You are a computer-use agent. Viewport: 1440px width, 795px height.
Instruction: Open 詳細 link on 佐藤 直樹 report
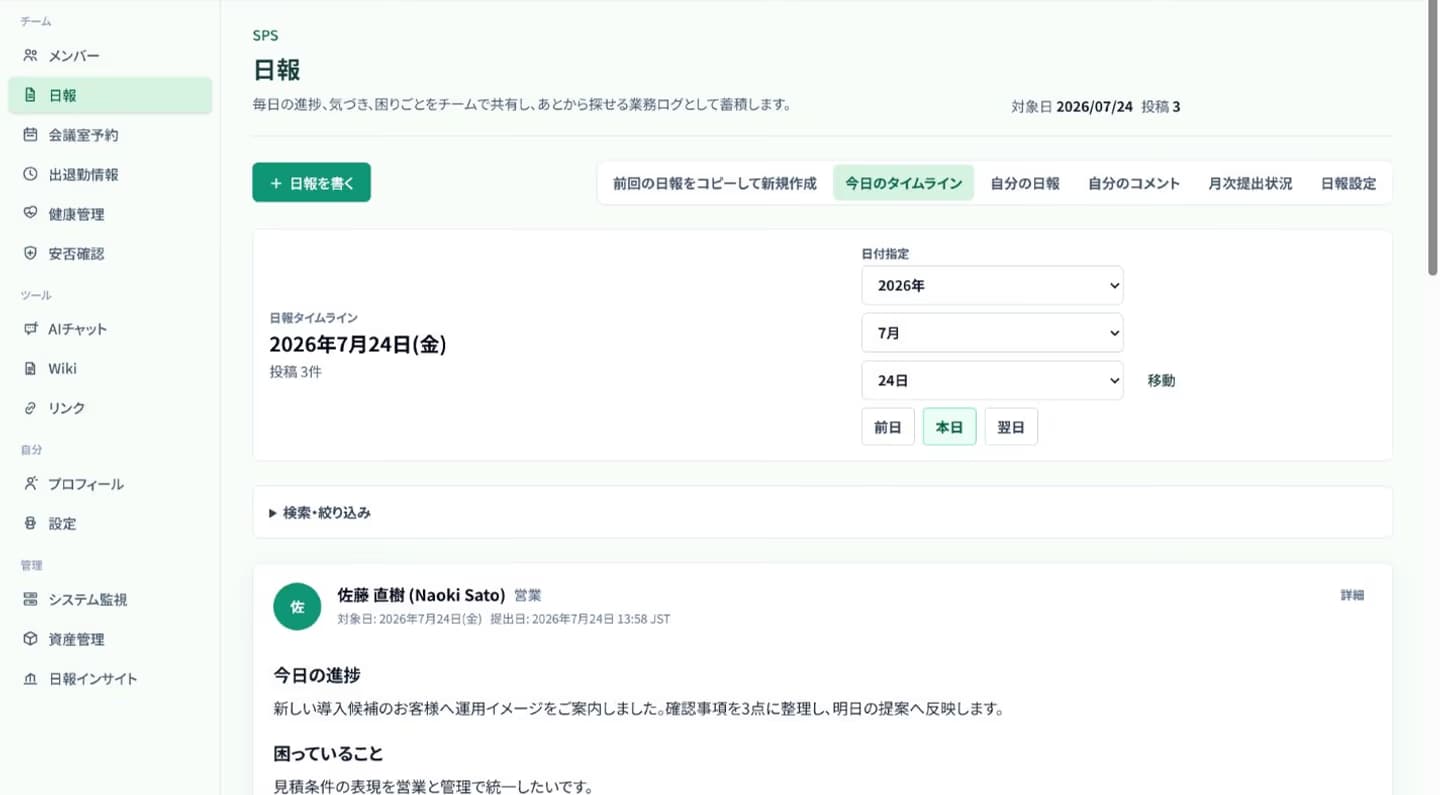(x=1352, y=595)
